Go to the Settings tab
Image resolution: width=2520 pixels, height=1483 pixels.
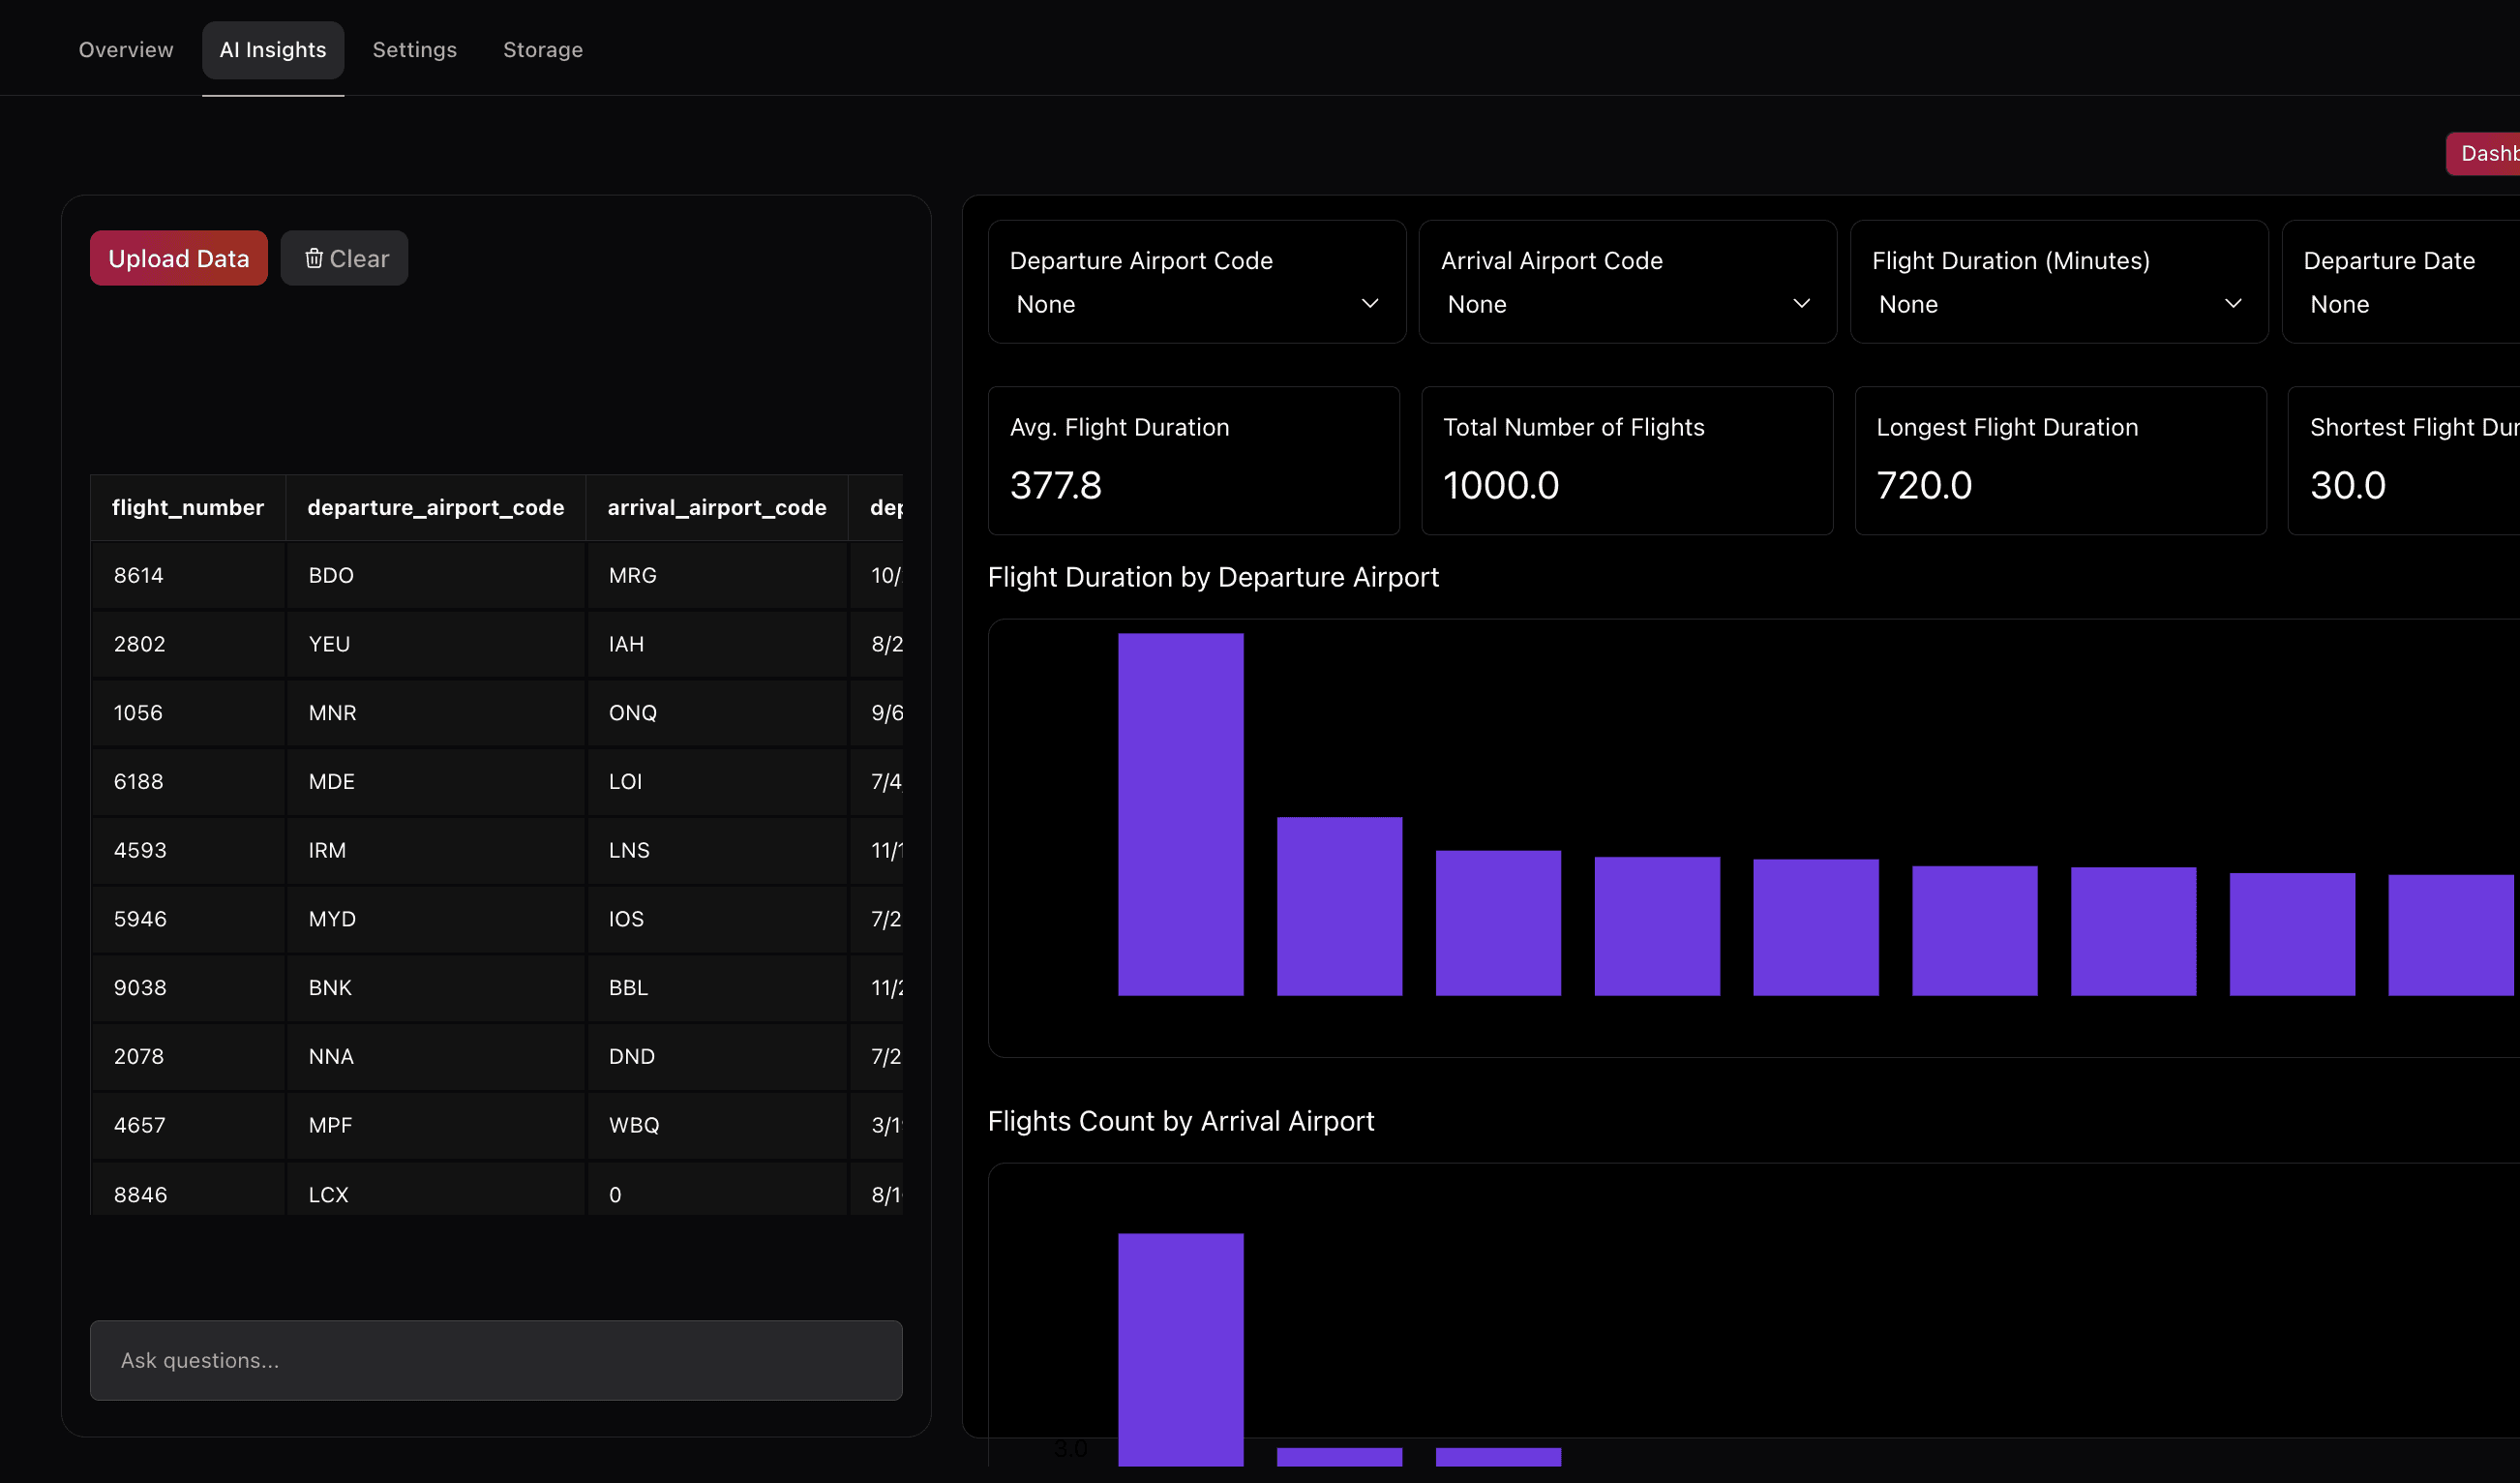414,50
